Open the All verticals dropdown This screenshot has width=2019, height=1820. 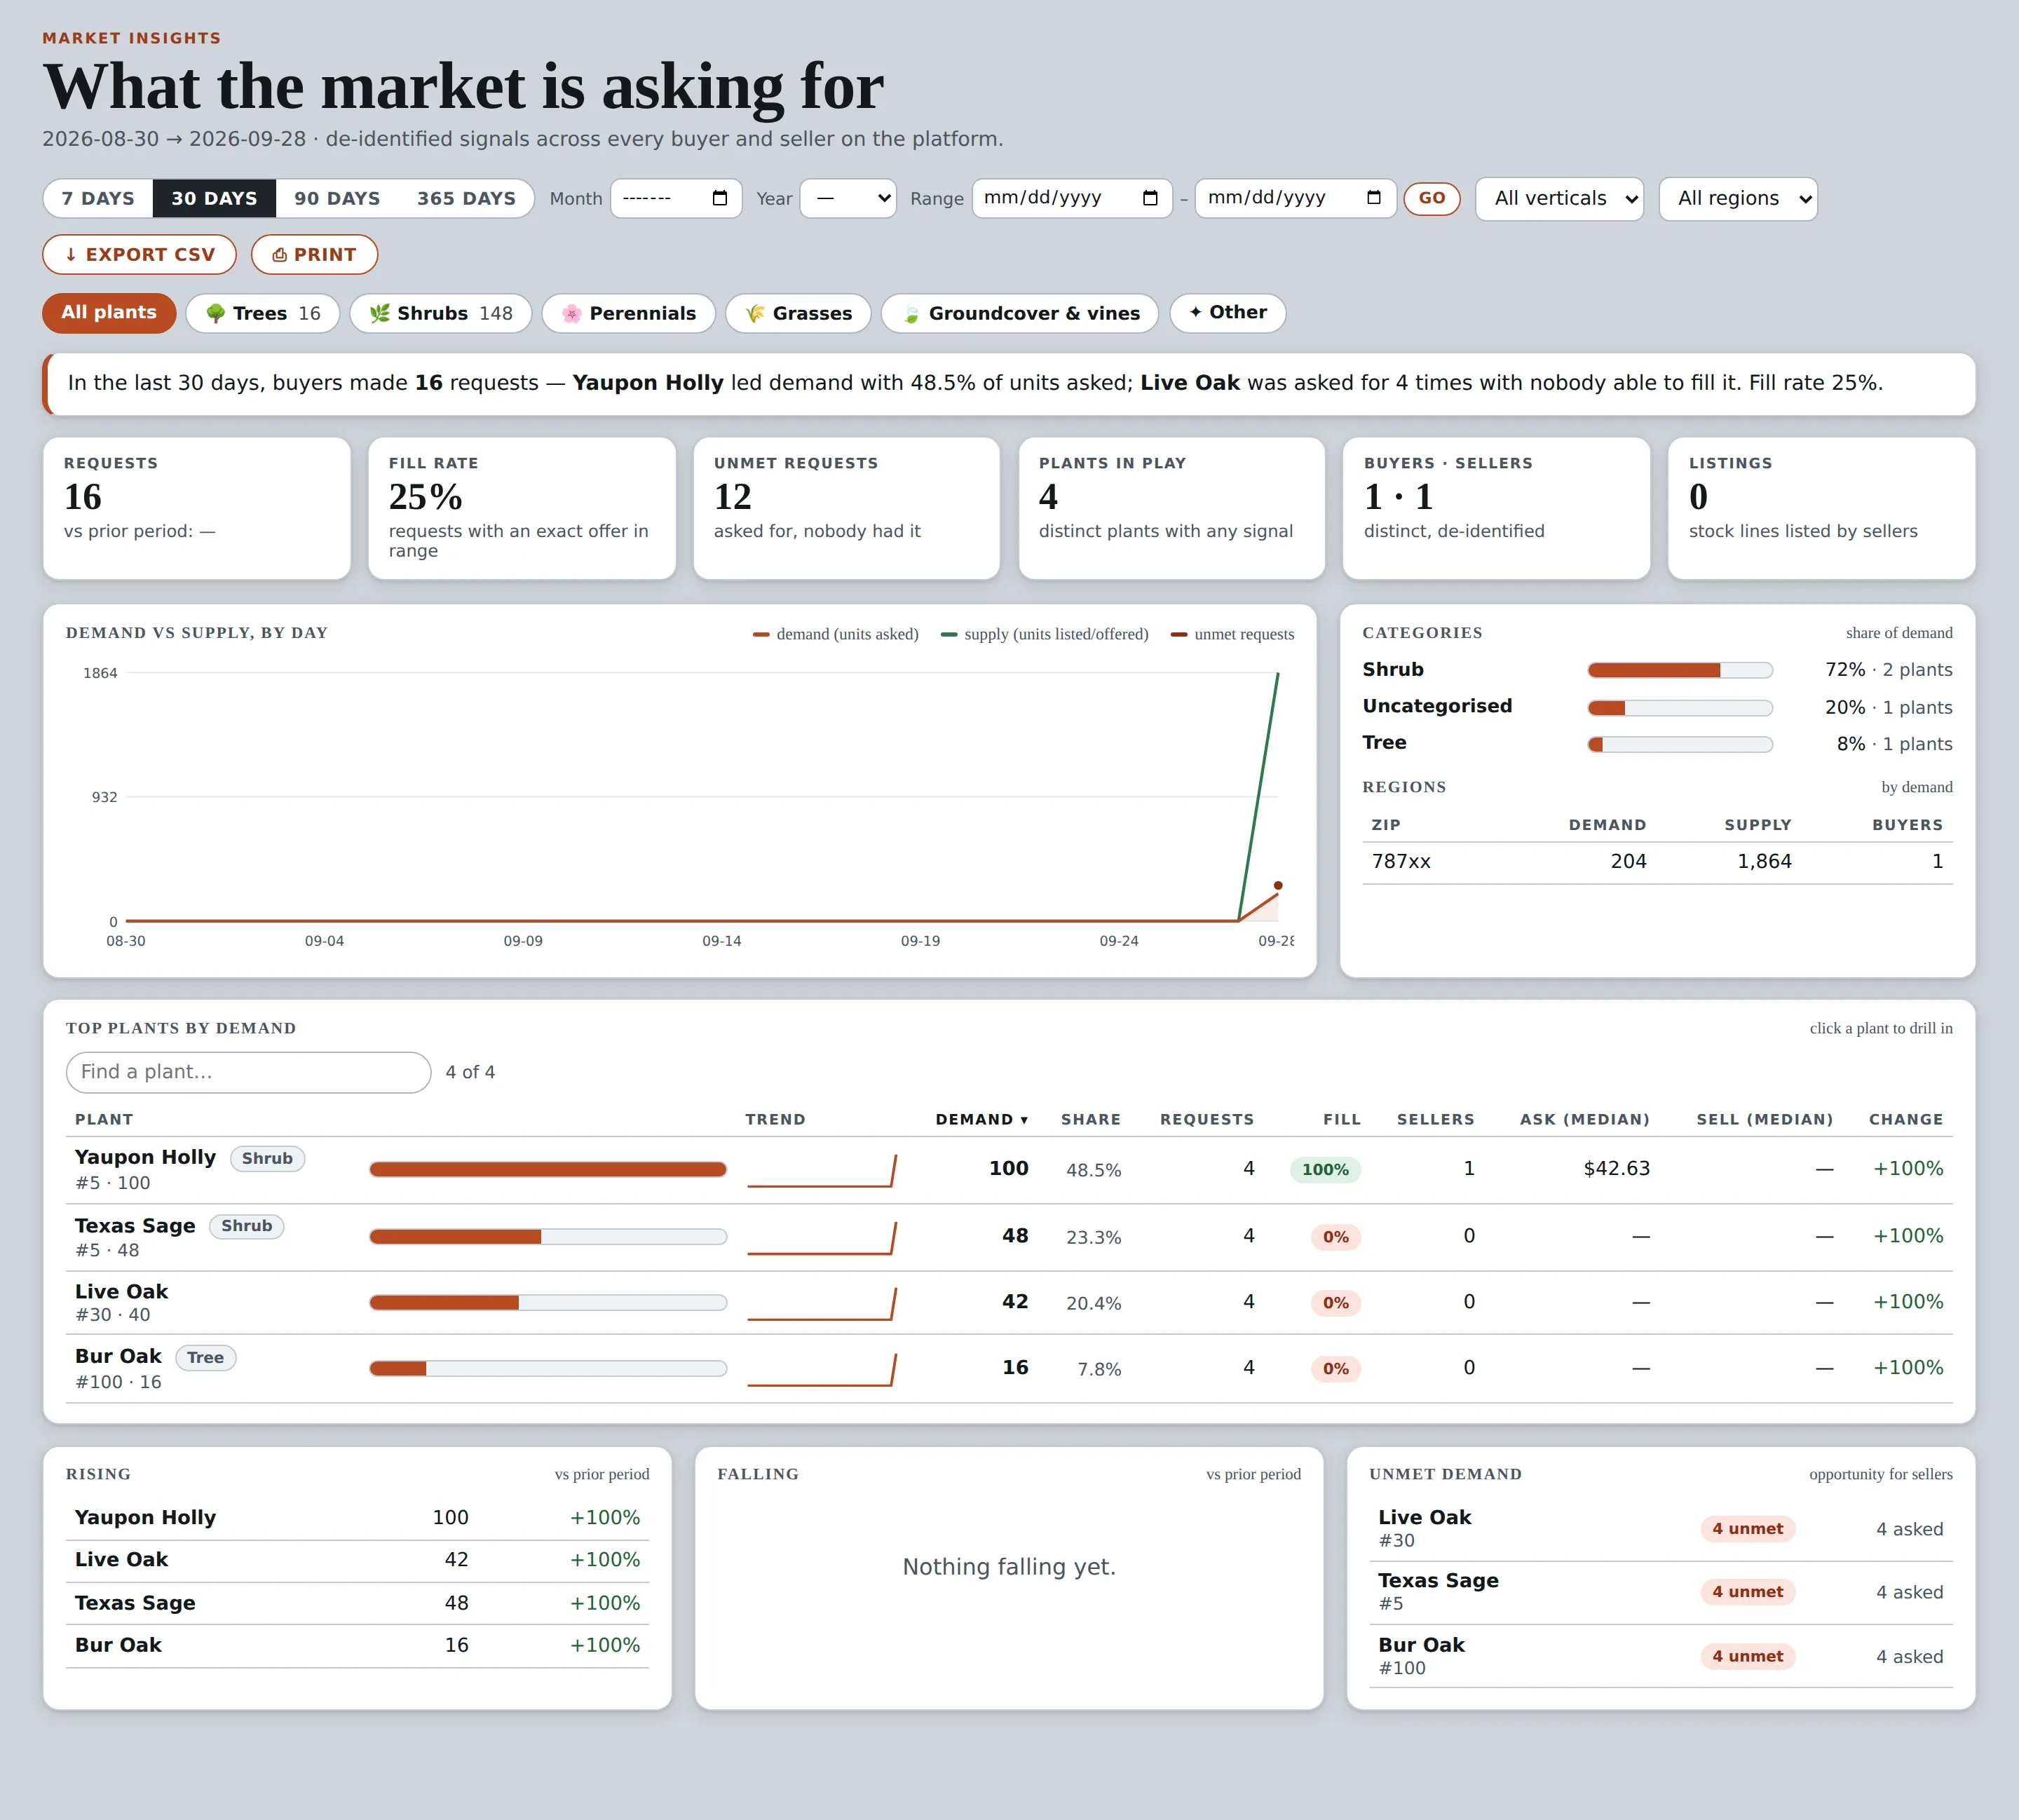pos(1559,198)
